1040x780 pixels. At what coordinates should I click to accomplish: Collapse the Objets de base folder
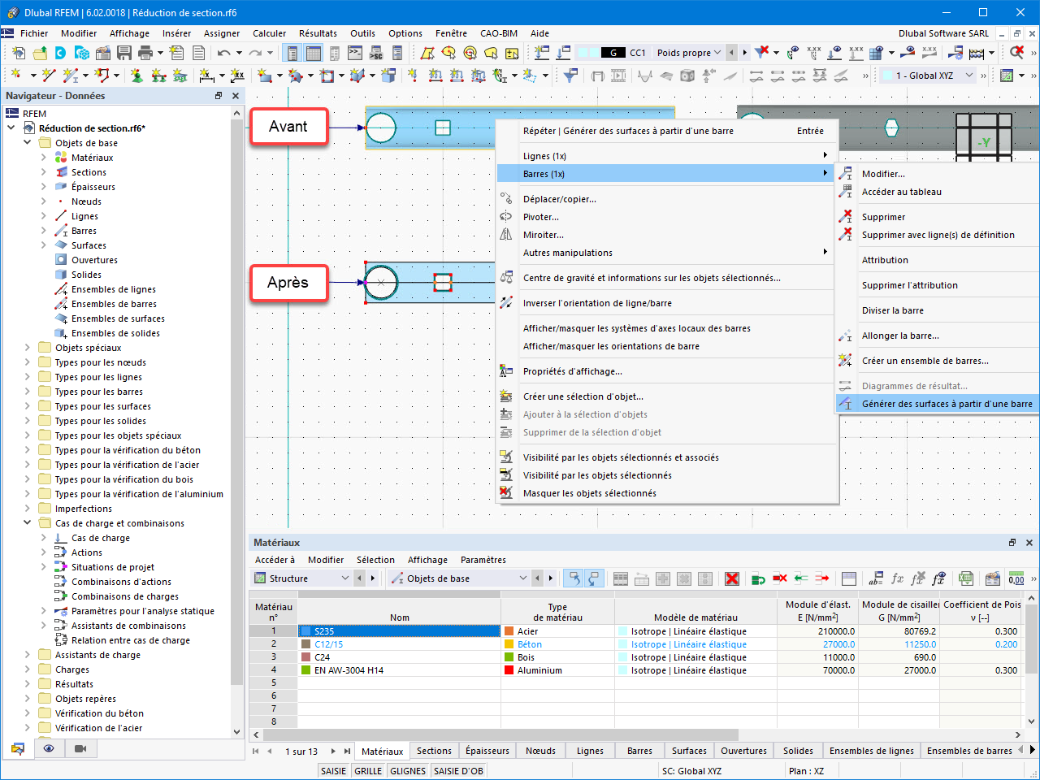(27, 143)
